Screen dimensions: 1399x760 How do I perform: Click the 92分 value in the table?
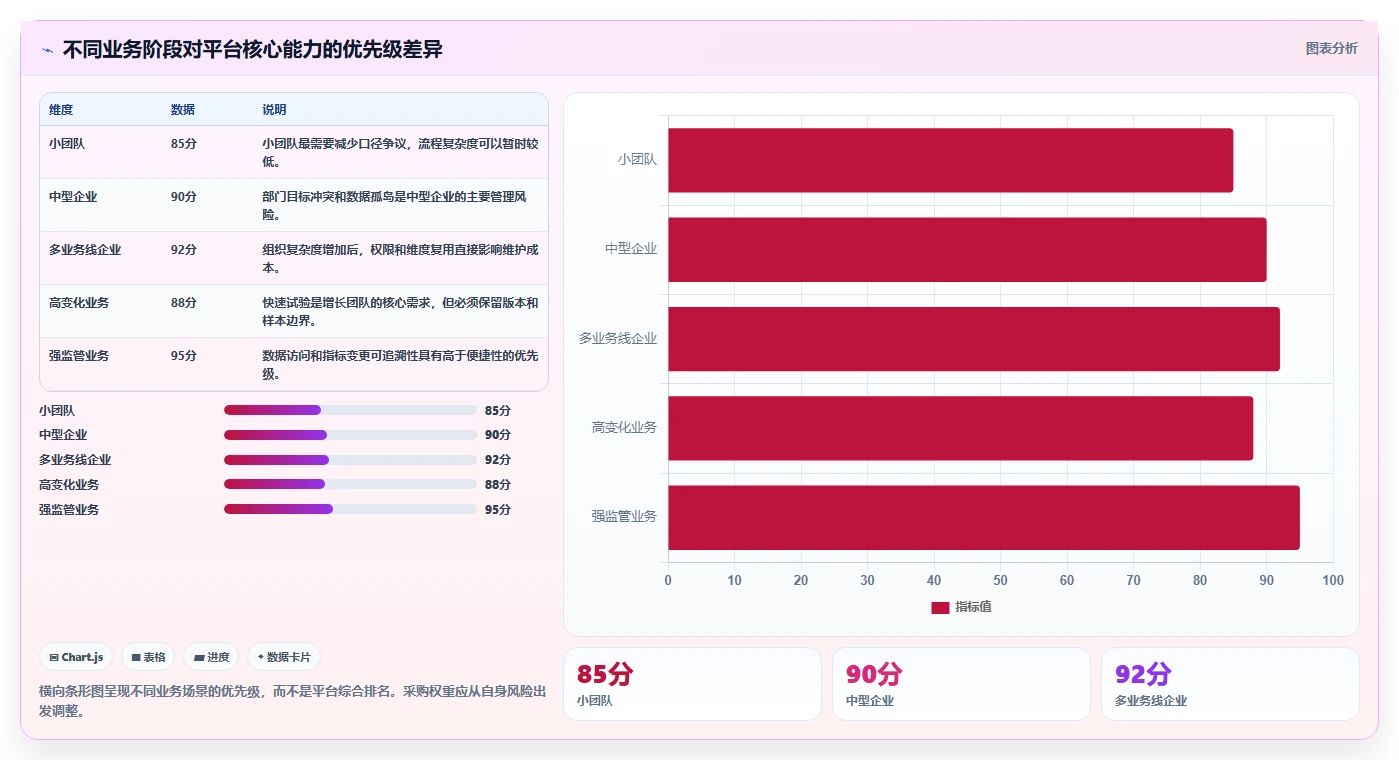pyautogui.click(x=184, y=250)
